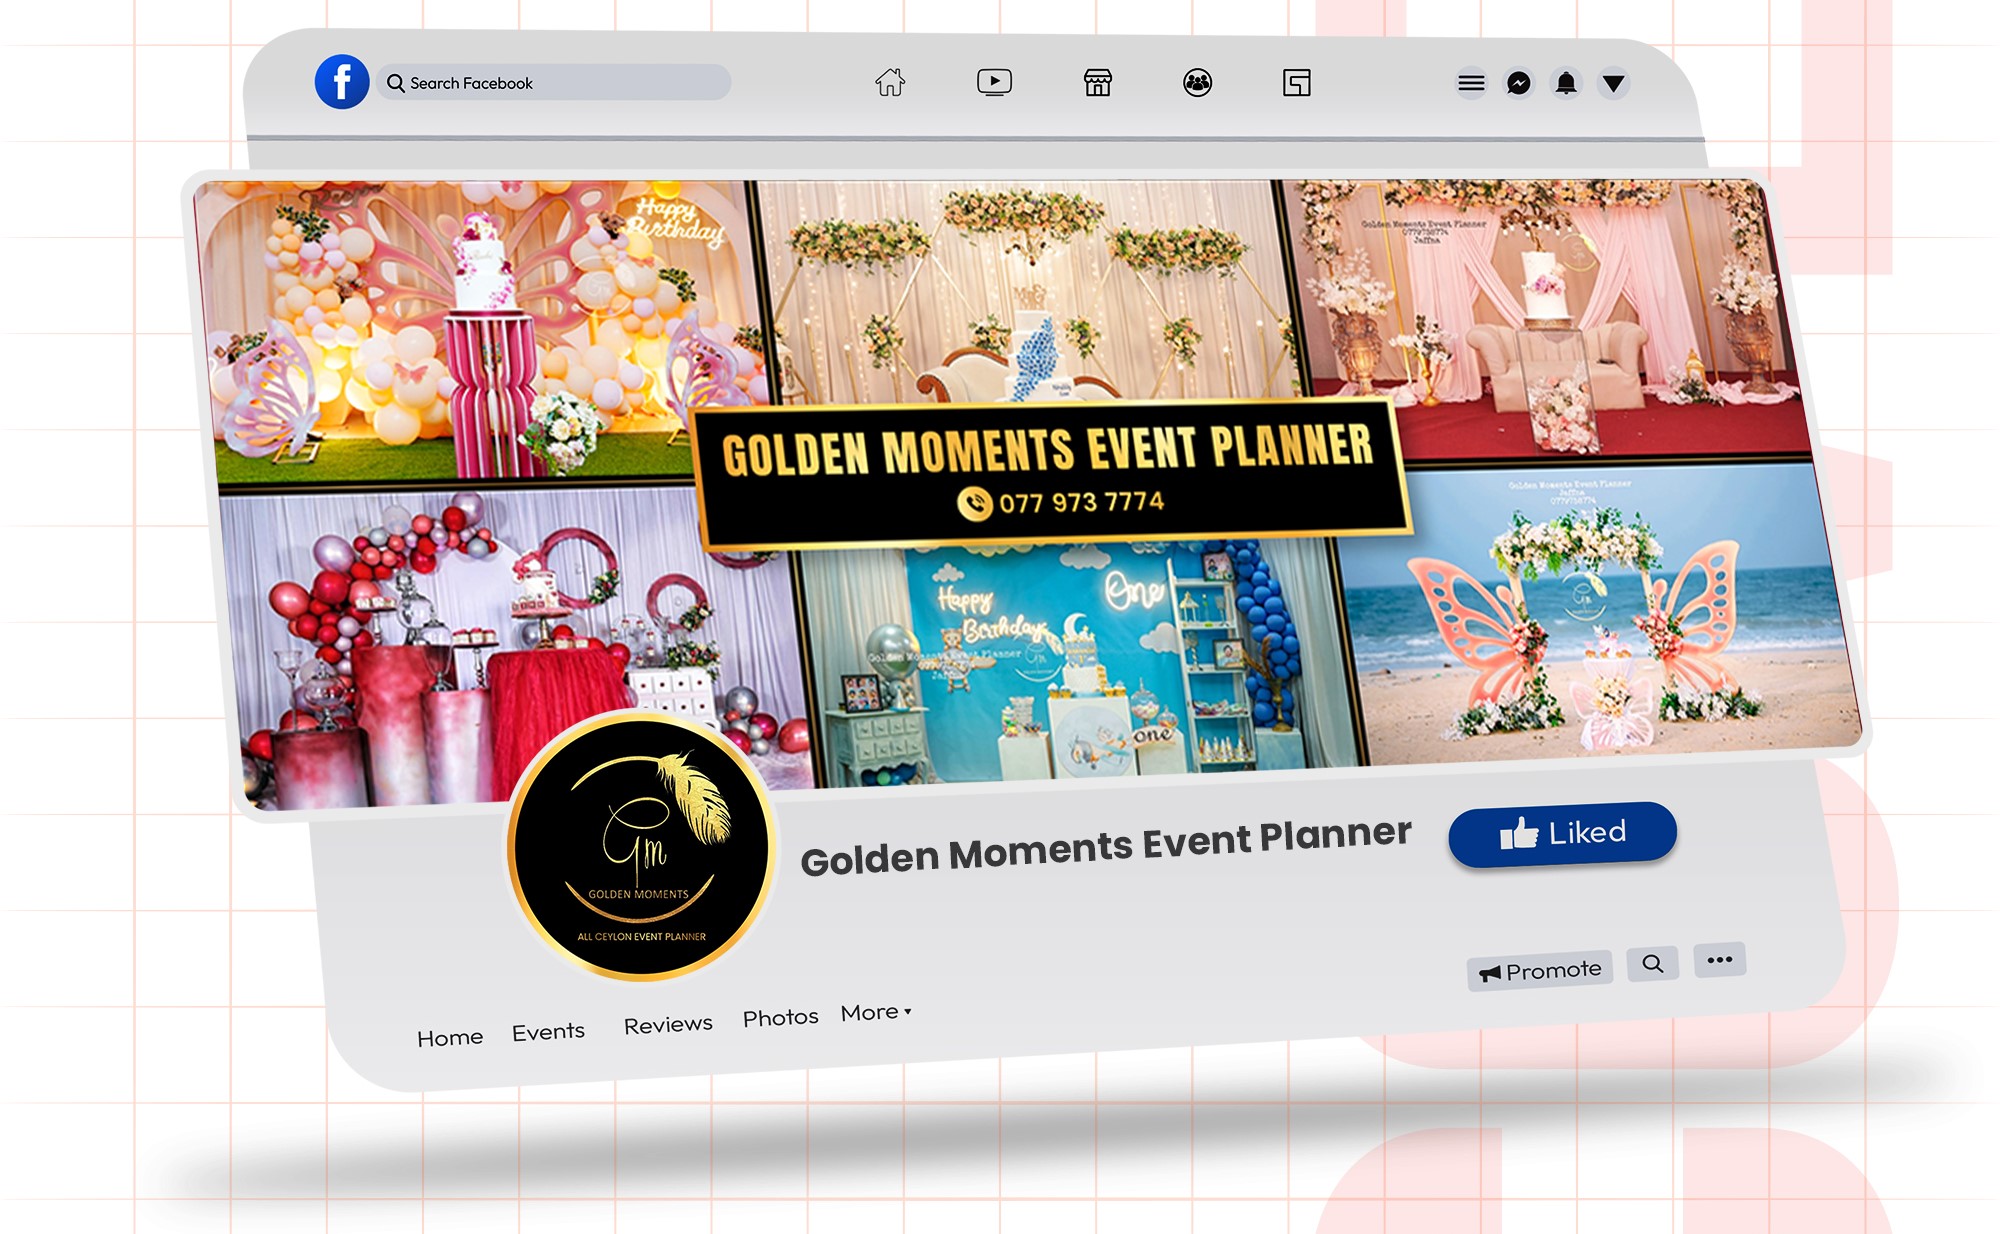Open the hamburger menu icon
Image resolution: width=2000 pixels, height=1234 pixels.
tap(1471, 83)
